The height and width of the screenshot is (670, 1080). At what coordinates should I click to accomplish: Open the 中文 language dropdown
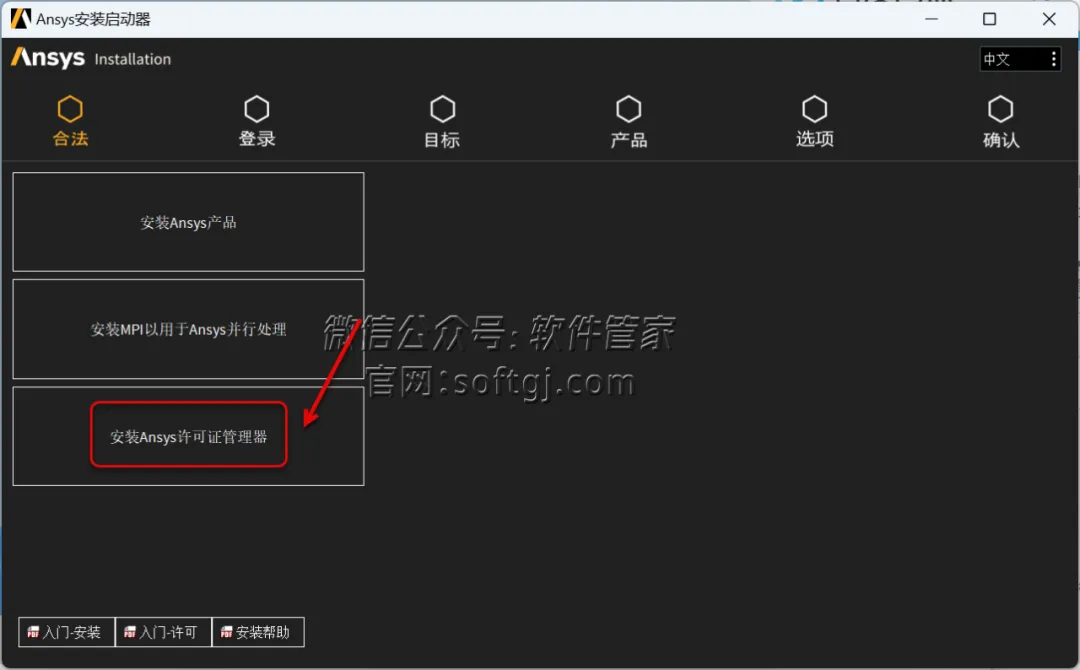coord(1020,59)
